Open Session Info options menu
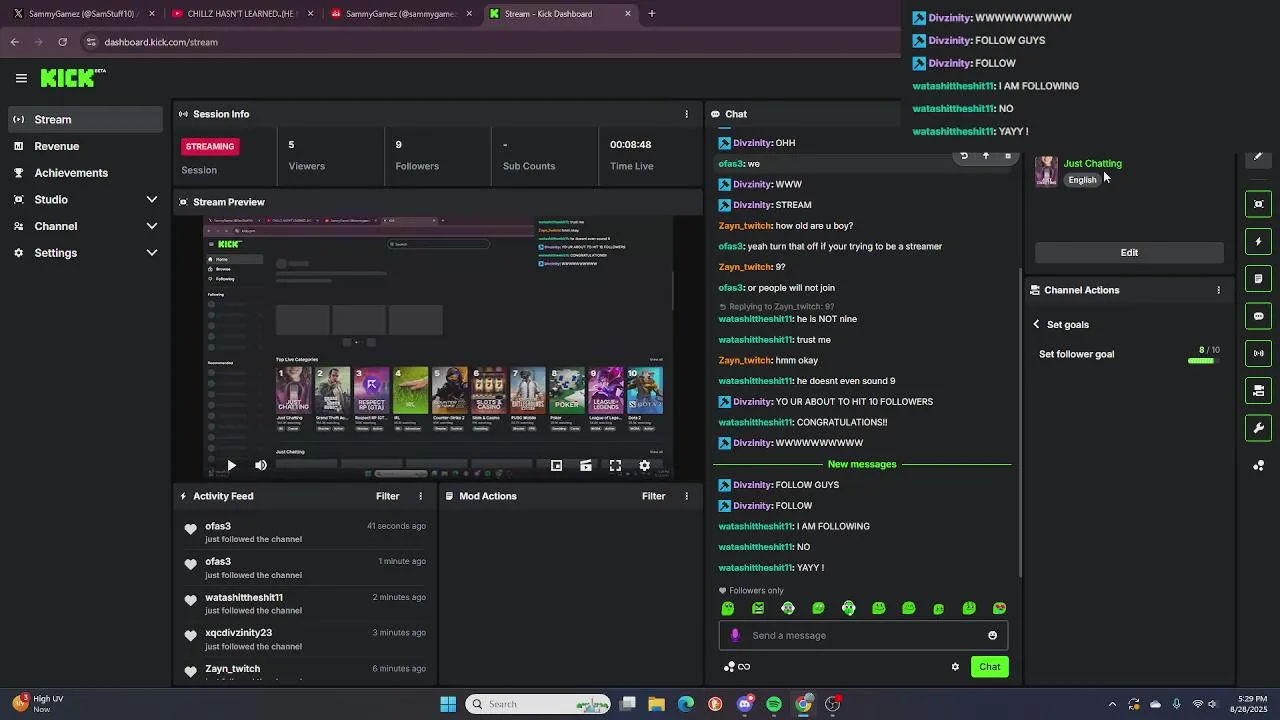 click(686, 114)
